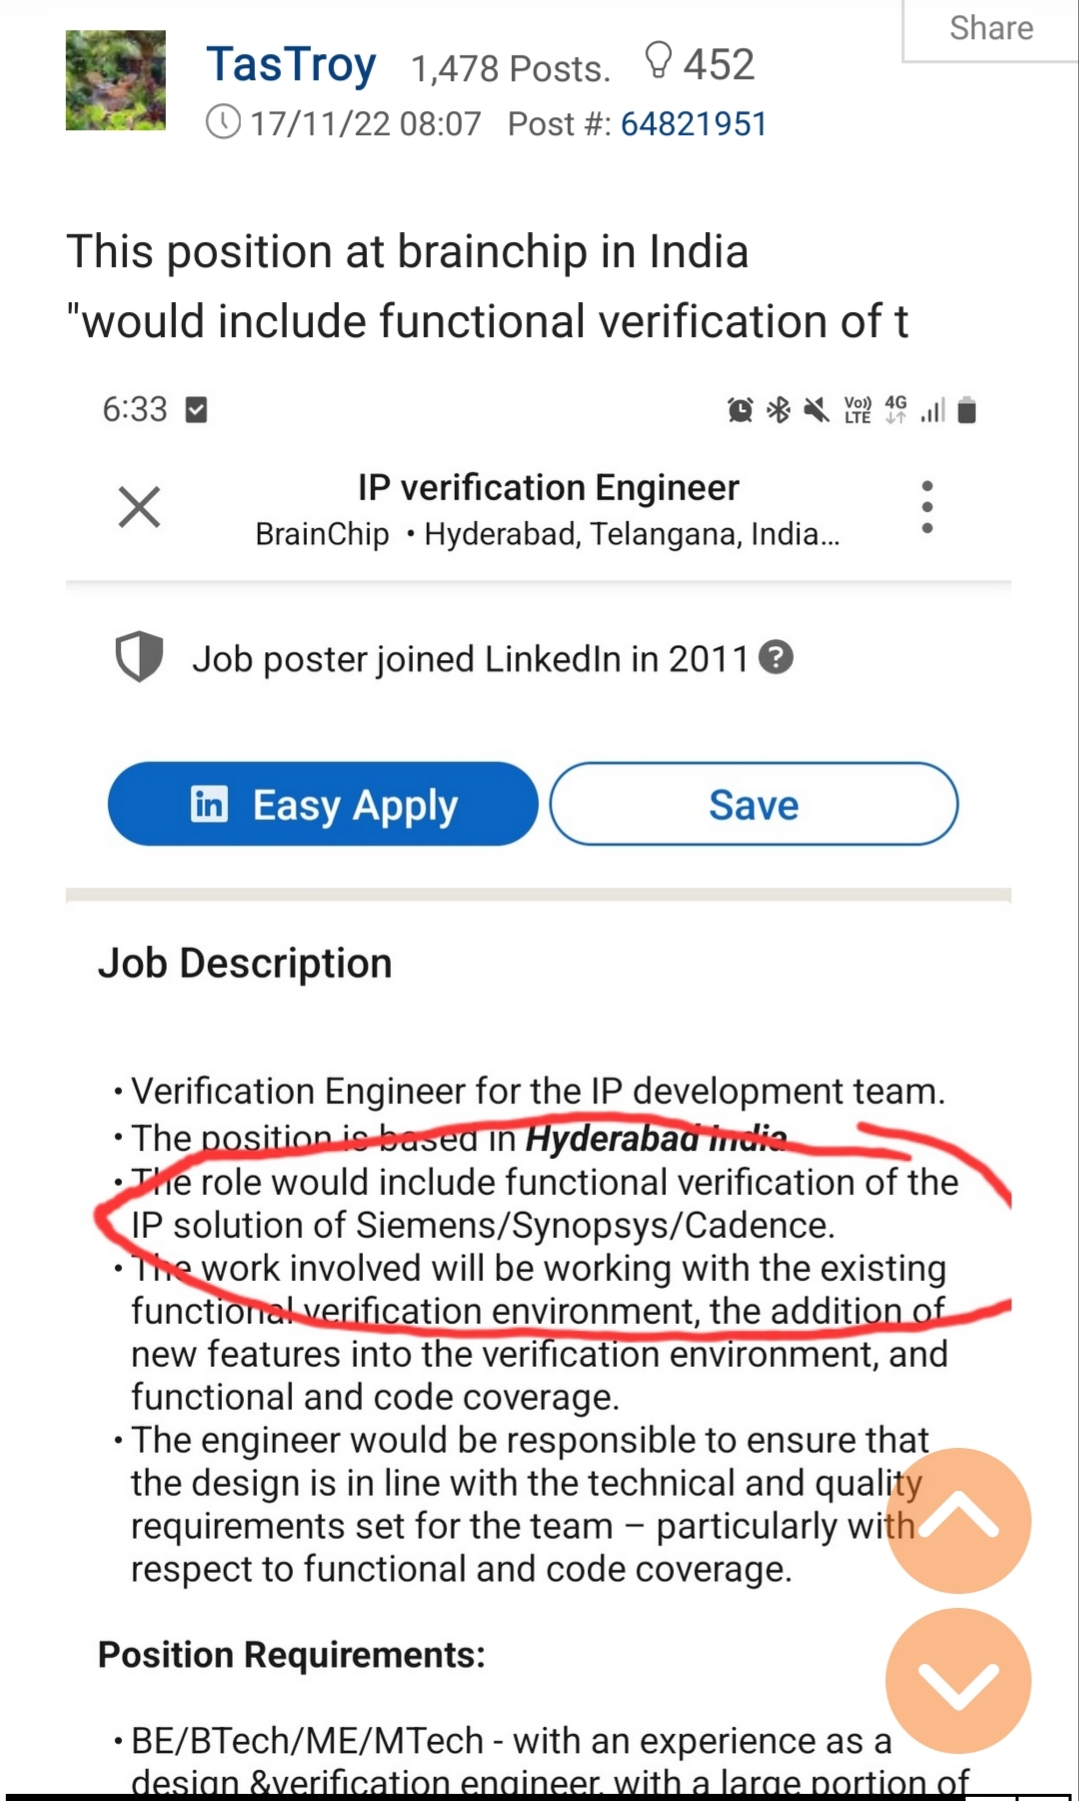Click the shield verification icon
Image resolution: width=1079 pixels, height=1801 pixels.
(139, 657)
